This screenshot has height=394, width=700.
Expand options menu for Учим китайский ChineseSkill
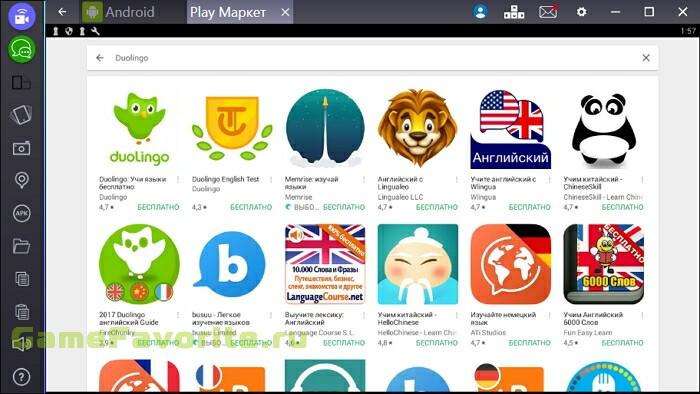point(642,180)
